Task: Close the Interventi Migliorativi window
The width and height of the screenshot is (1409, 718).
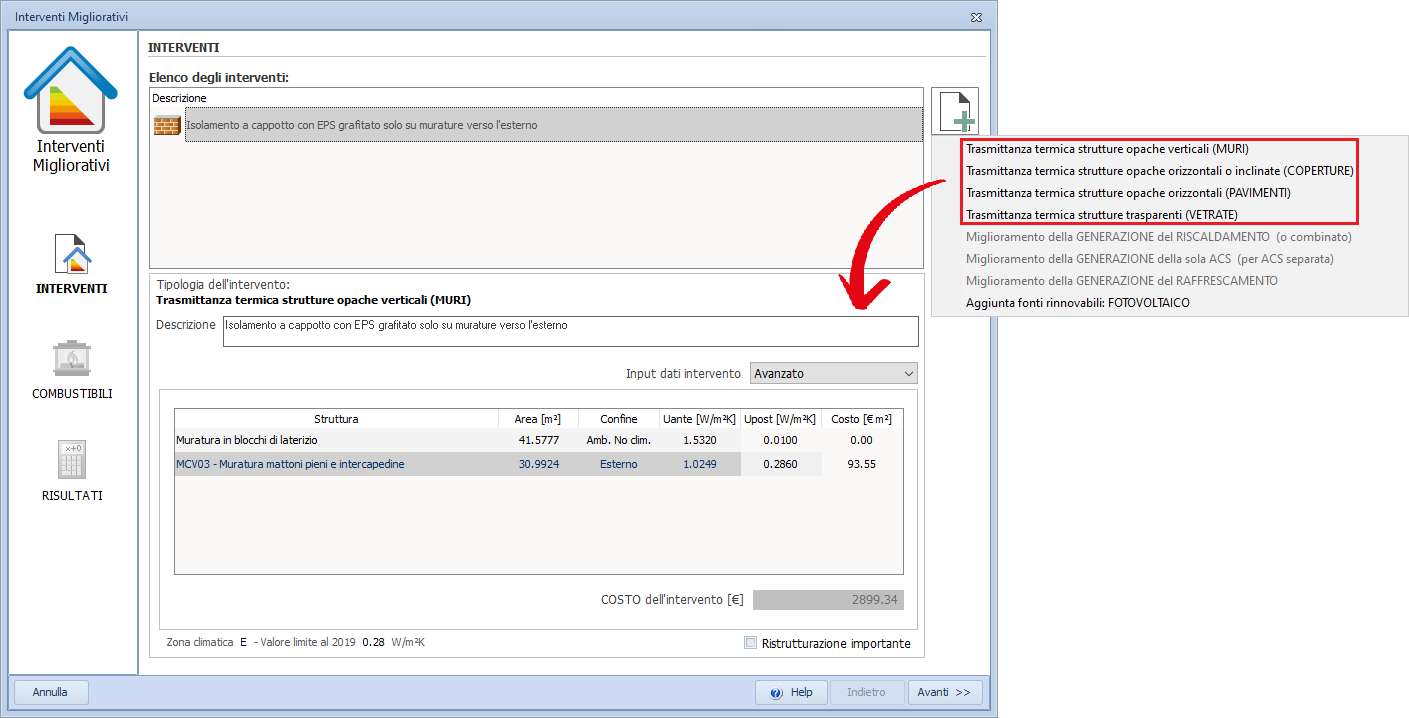Action: point(976,17)
